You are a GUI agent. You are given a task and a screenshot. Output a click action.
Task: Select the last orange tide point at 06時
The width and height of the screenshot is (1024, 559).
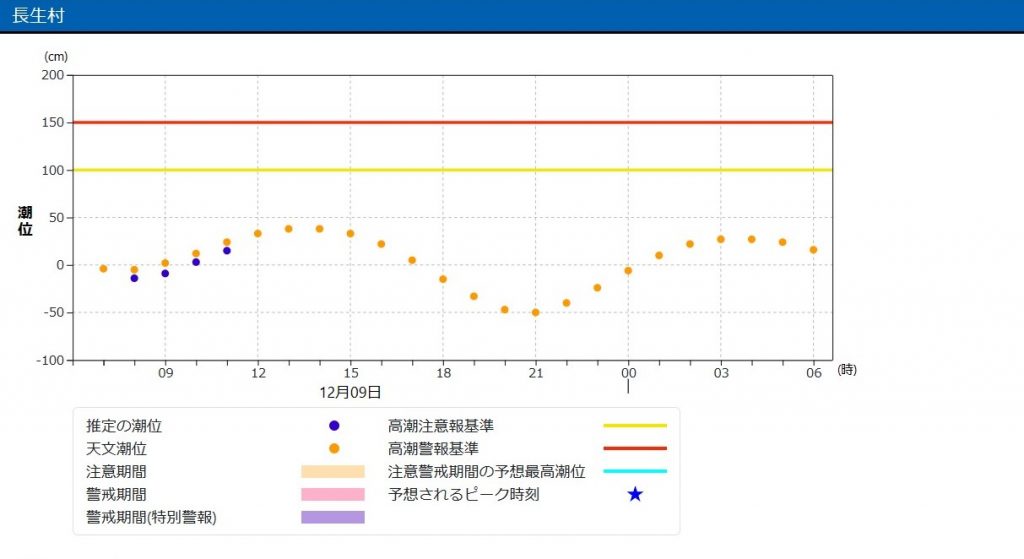click(x=814, y=250)
